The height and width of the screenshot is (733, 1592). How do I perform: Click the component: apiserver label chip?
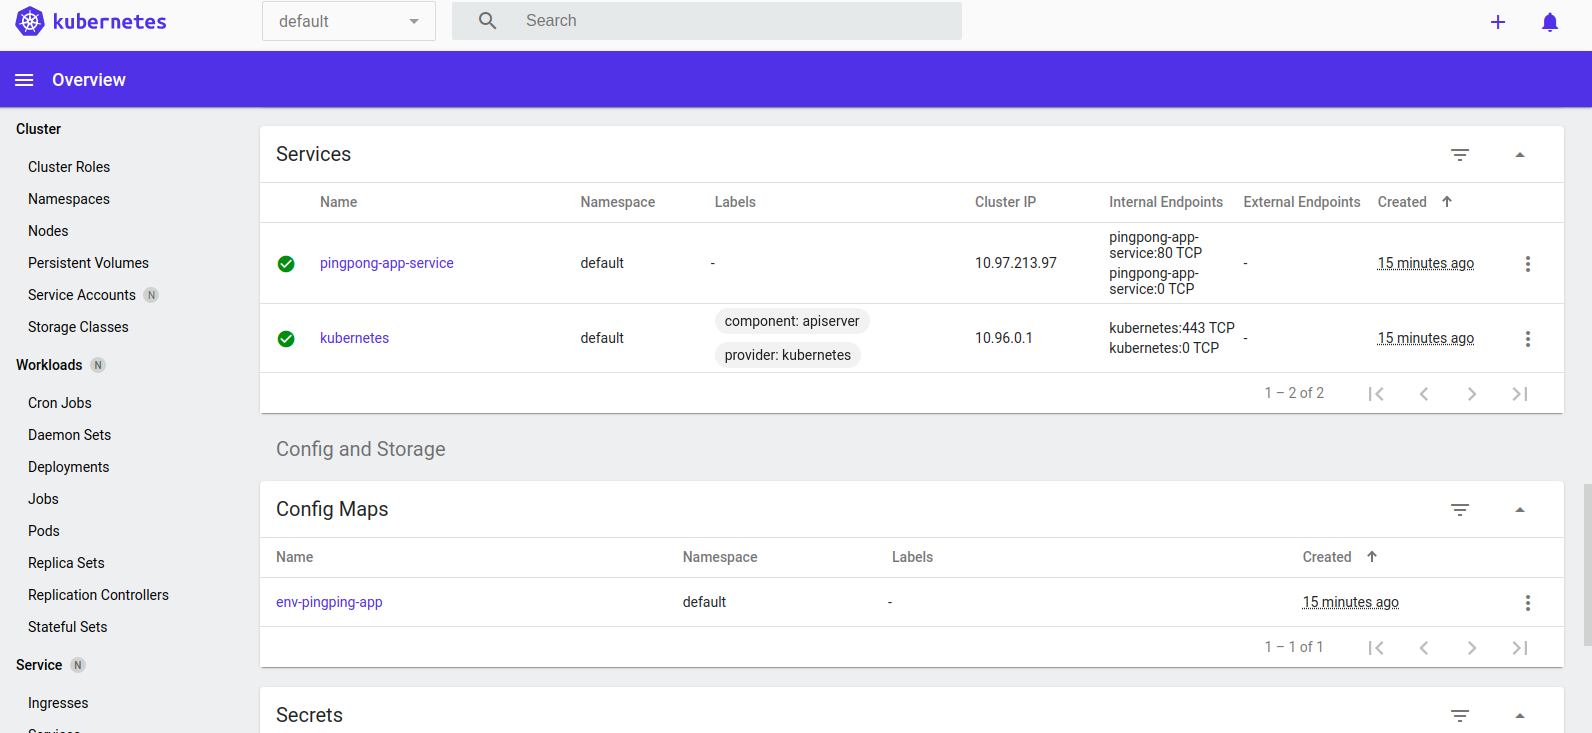pyautogui.click(x=792, y=321)
